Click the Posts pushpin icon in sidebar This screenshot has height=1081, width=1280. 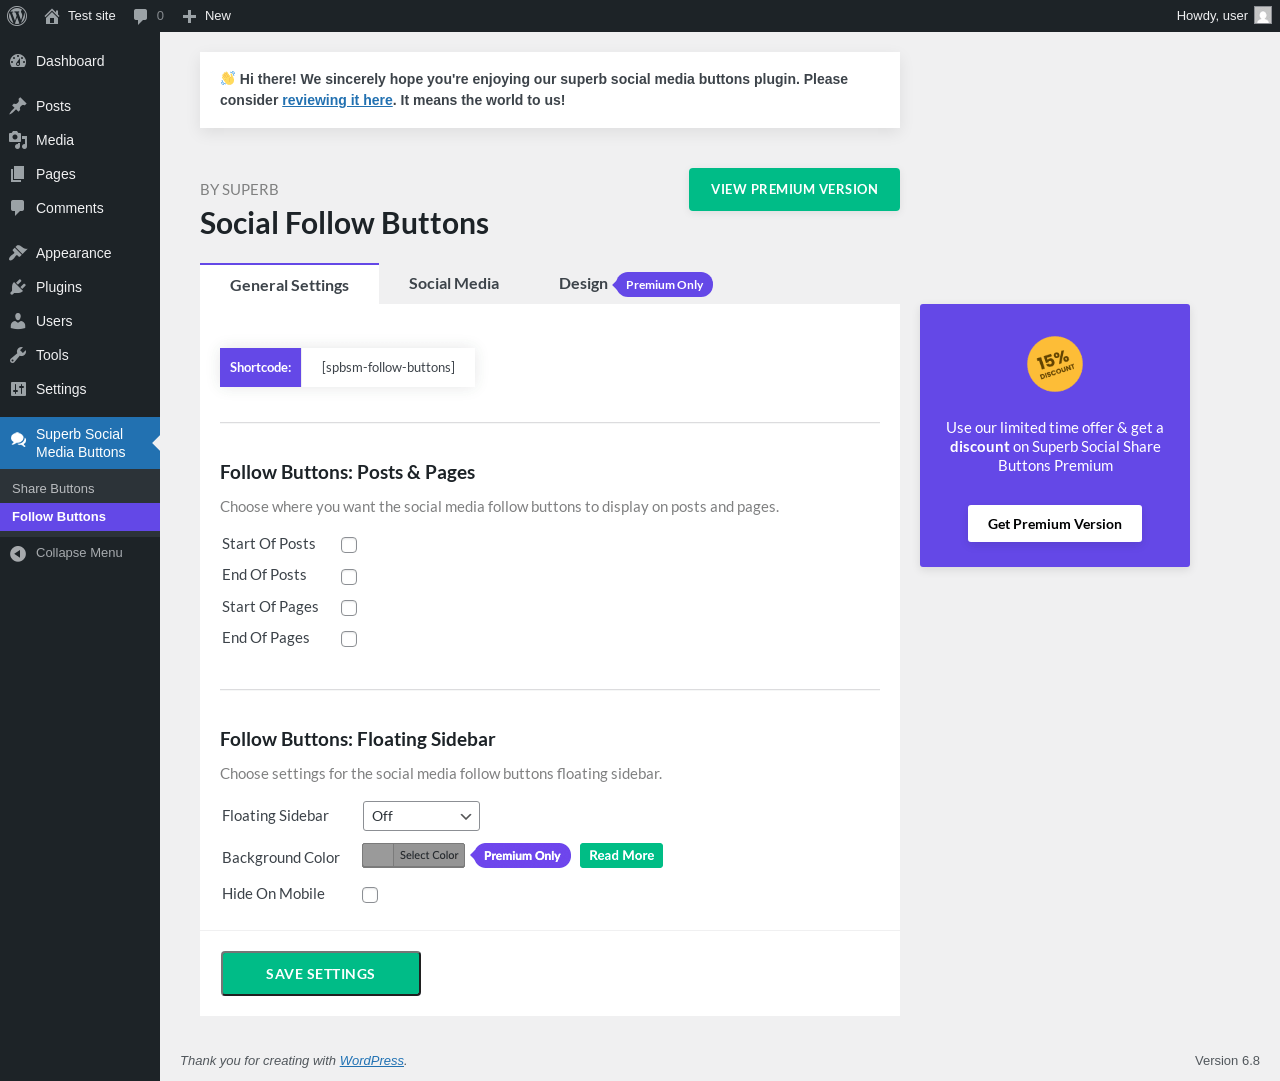pos(18,106)
